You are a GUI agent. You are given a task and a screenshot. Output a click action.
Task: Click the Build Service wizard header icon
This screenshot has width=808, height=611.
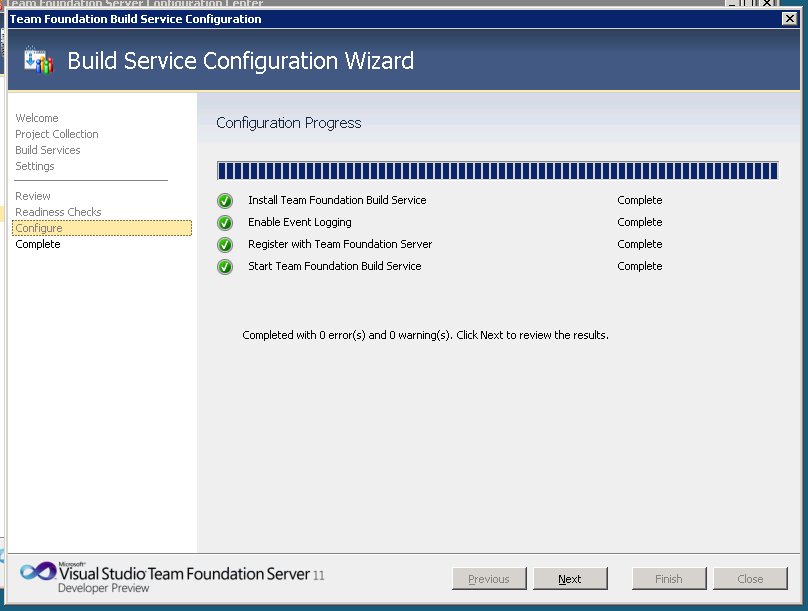tap(38, 60)
